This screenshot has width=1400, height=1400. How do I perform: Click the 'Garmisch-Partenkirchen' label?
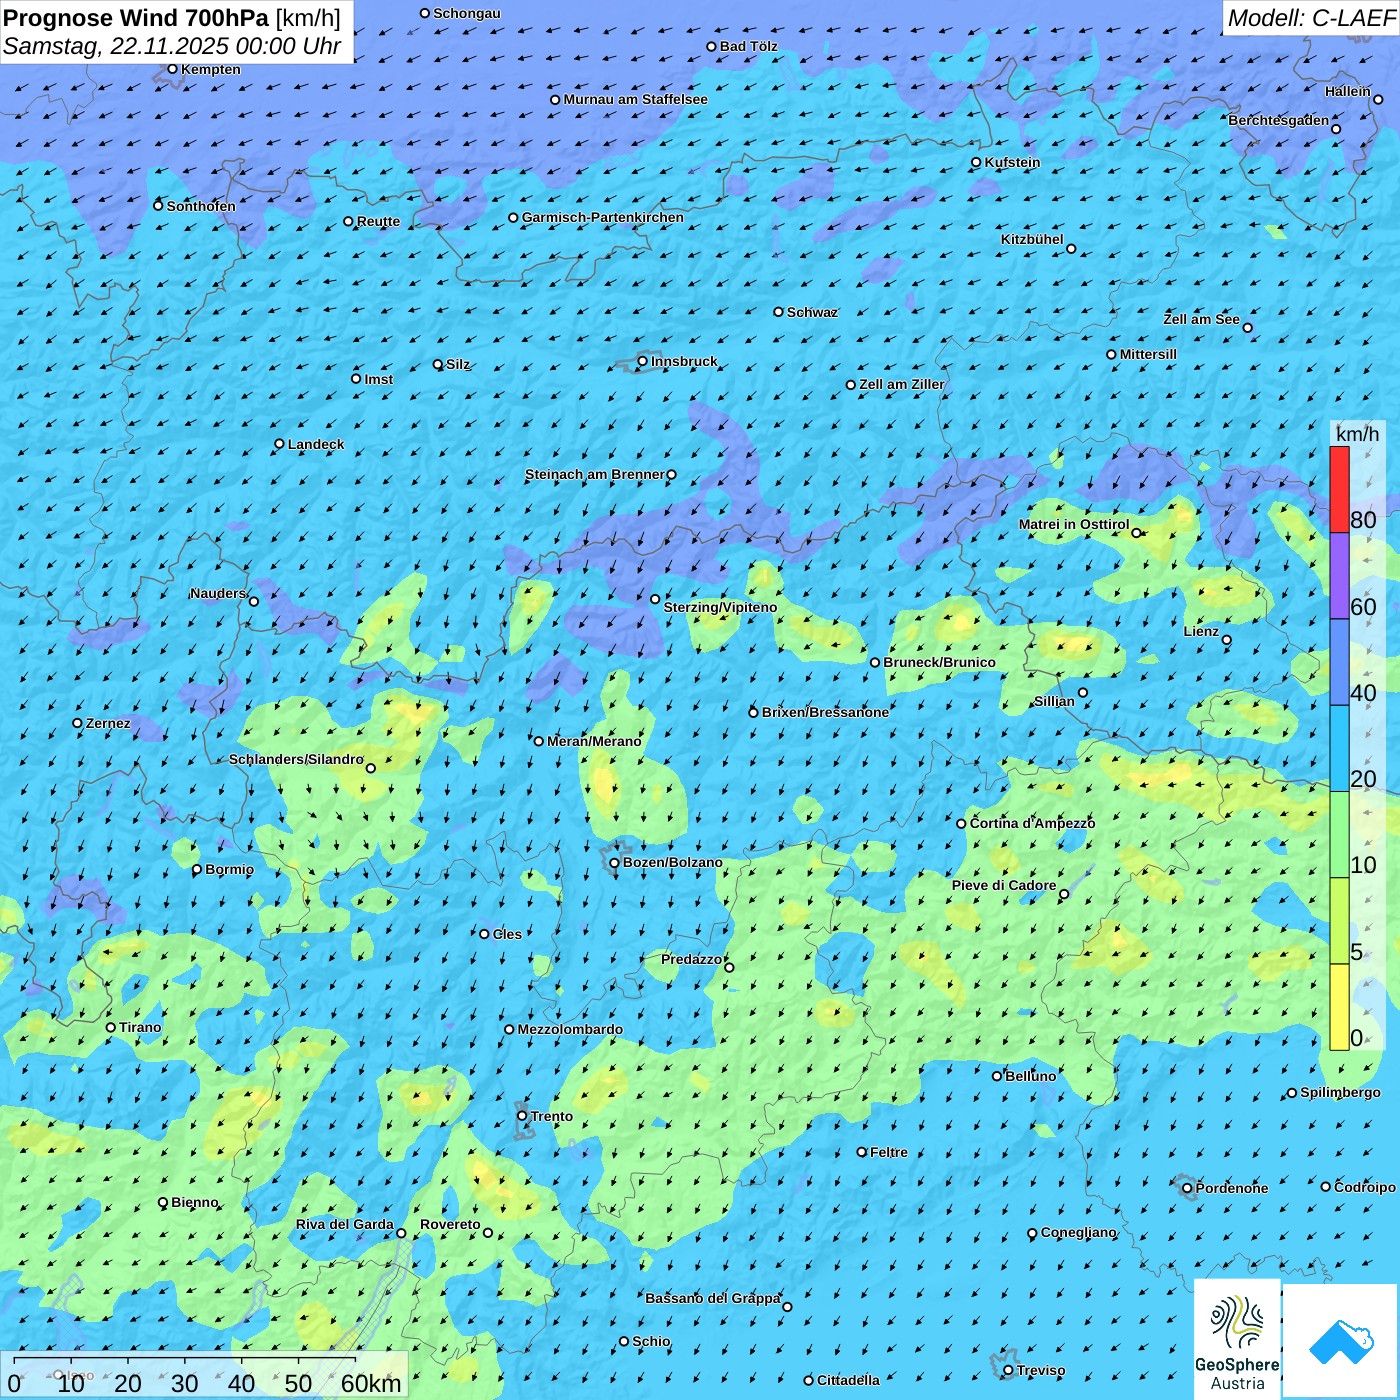tap(603, 217)
